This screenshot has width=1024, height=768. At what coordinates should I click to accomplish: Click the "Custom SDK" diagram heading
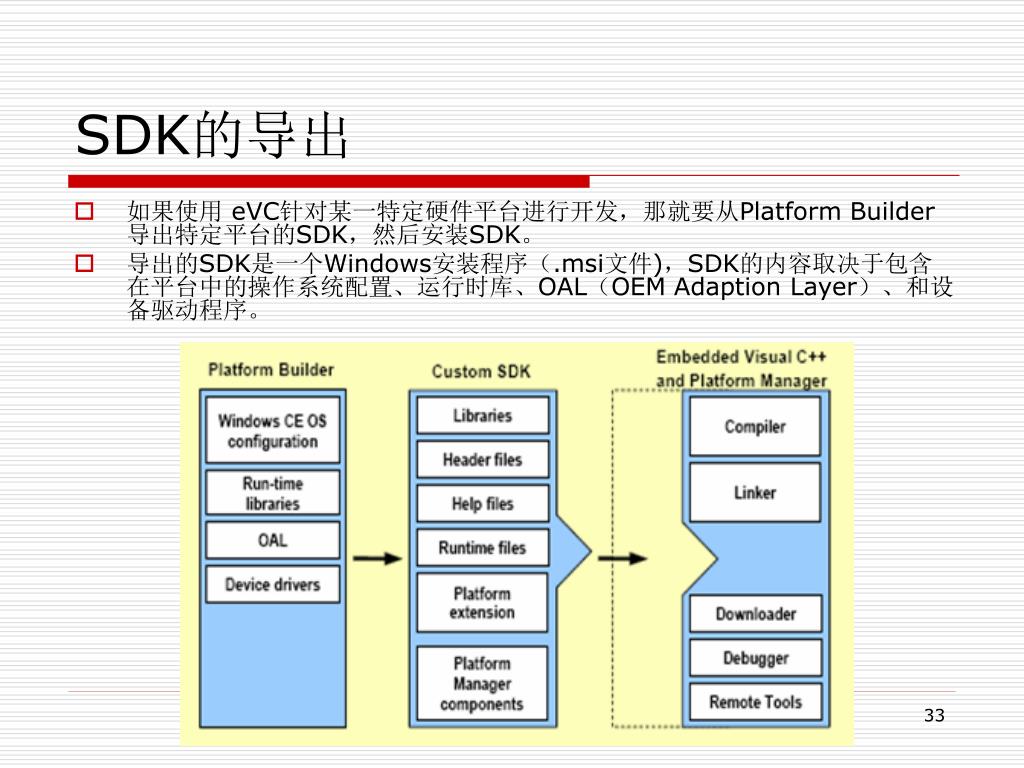click(481, 372)
